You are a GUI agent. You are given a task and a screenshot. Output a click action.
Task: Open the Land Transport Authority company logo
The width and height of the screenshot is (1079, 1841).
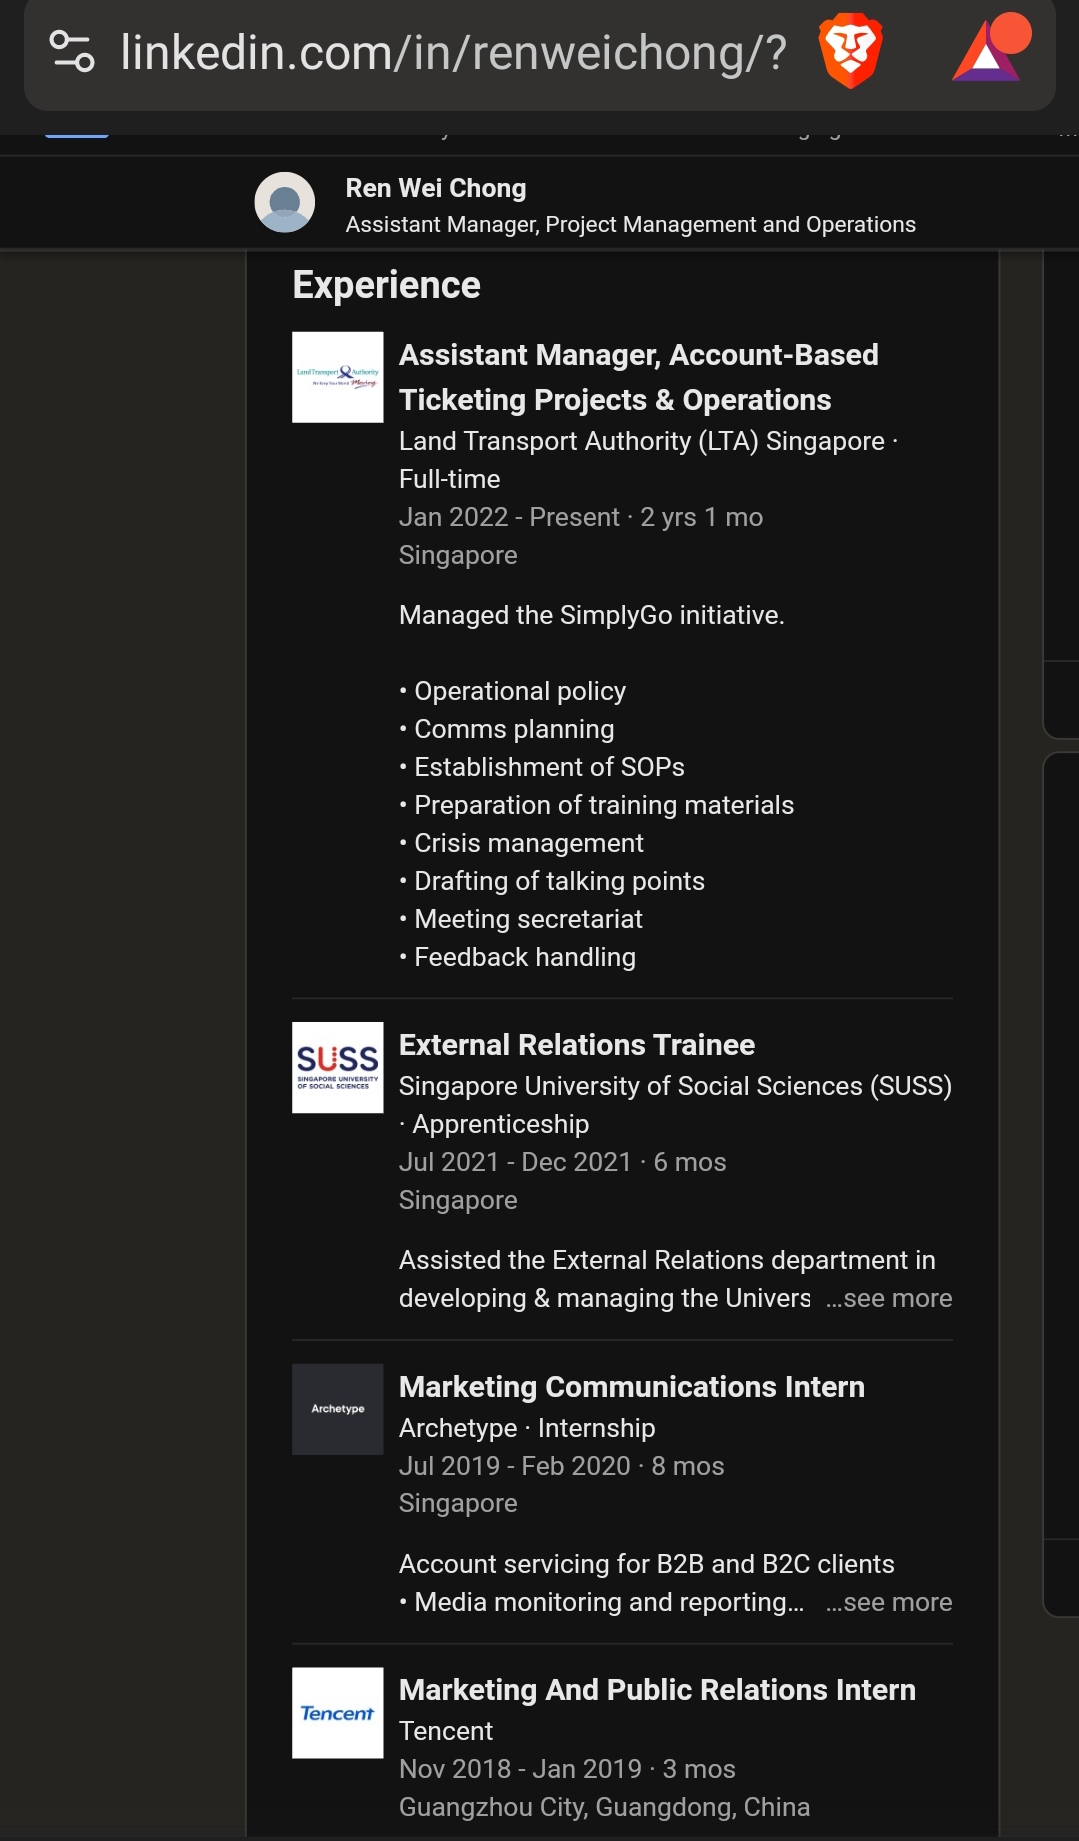pyautogui.click(x=338, y=377)
